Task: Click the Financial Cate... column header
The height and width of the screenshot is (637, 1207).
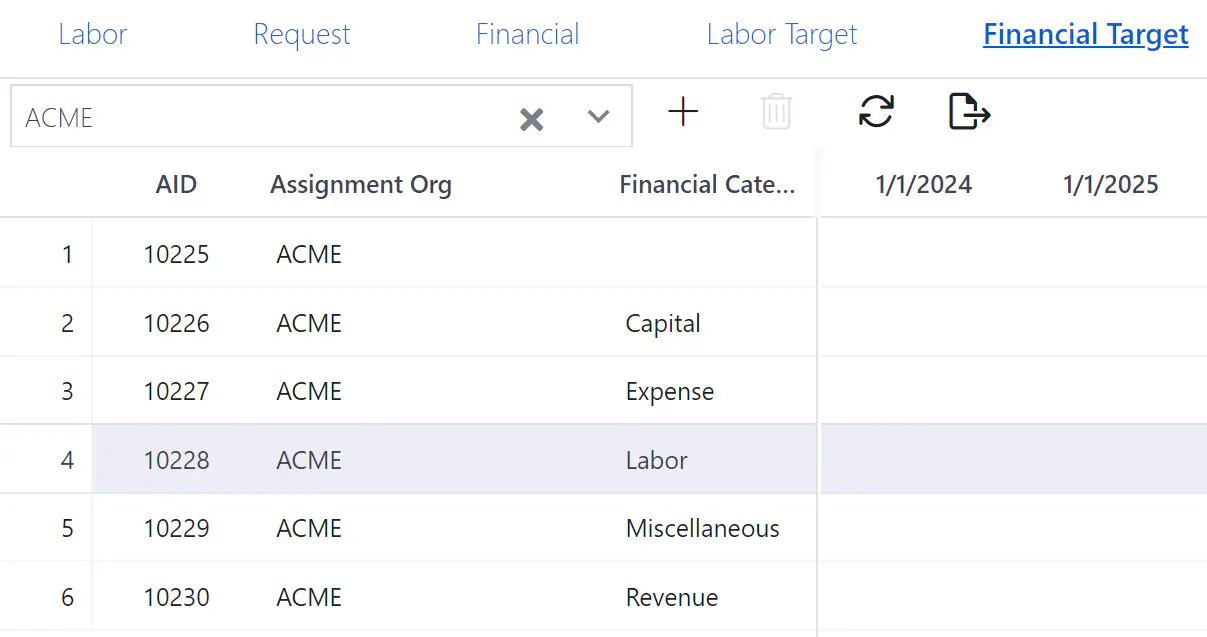Action: point(707,184)
